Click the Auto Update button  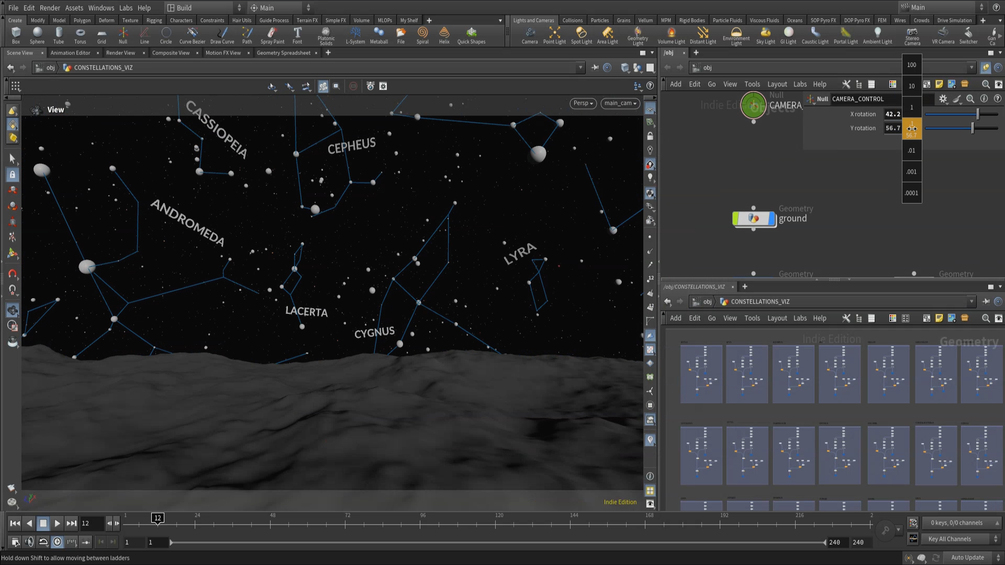coord(967,557)
